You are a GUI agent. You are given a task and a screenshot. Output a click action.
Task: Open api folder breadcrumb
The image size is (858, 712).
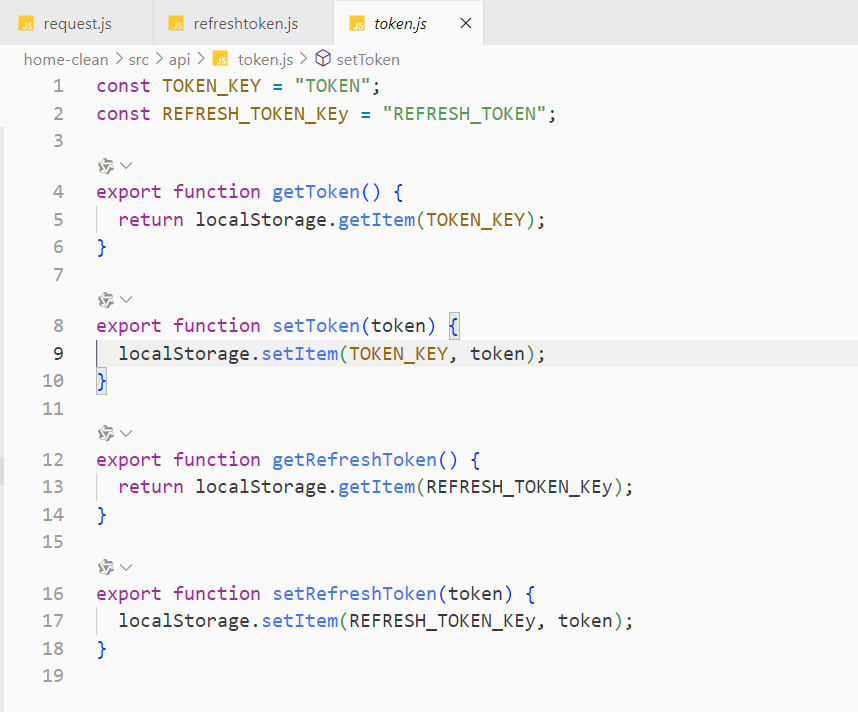(x=179, y=59)
